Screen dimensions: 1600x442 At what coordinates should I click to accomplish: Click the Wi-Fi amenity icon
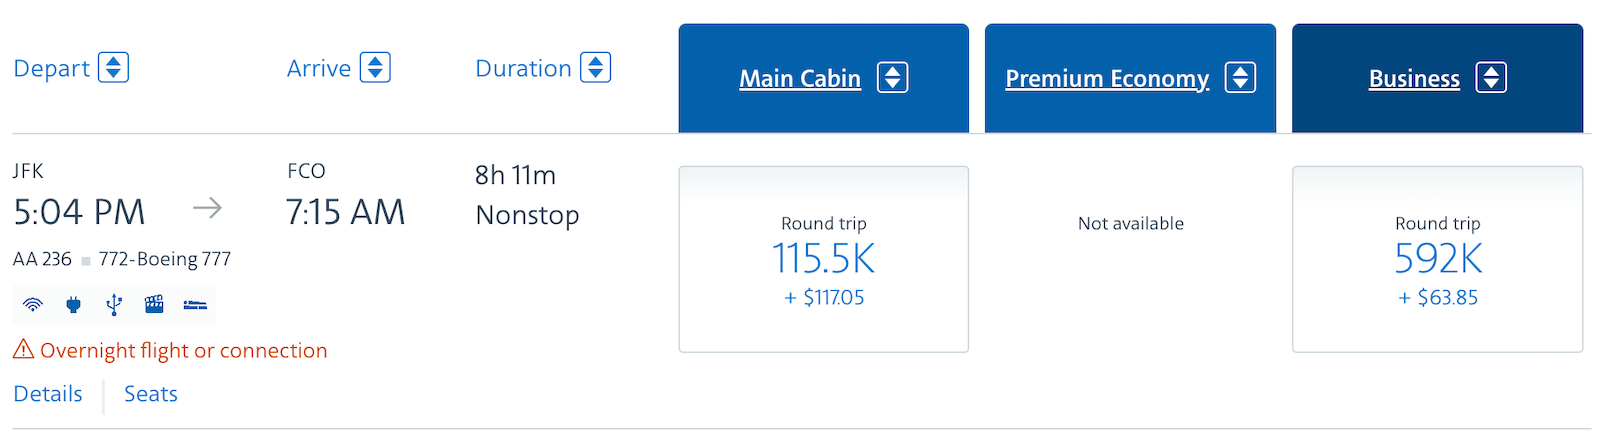point(33,305)
